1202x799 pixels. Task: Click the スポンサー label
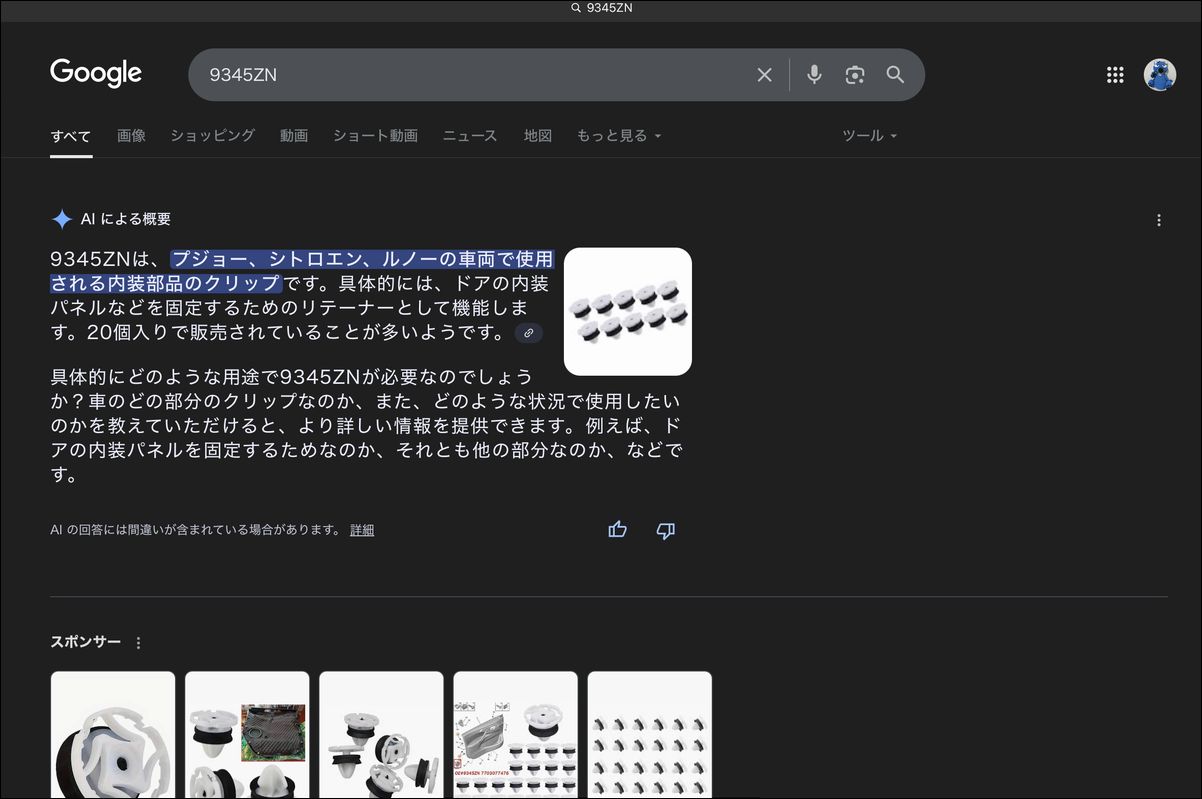[86, 642]
